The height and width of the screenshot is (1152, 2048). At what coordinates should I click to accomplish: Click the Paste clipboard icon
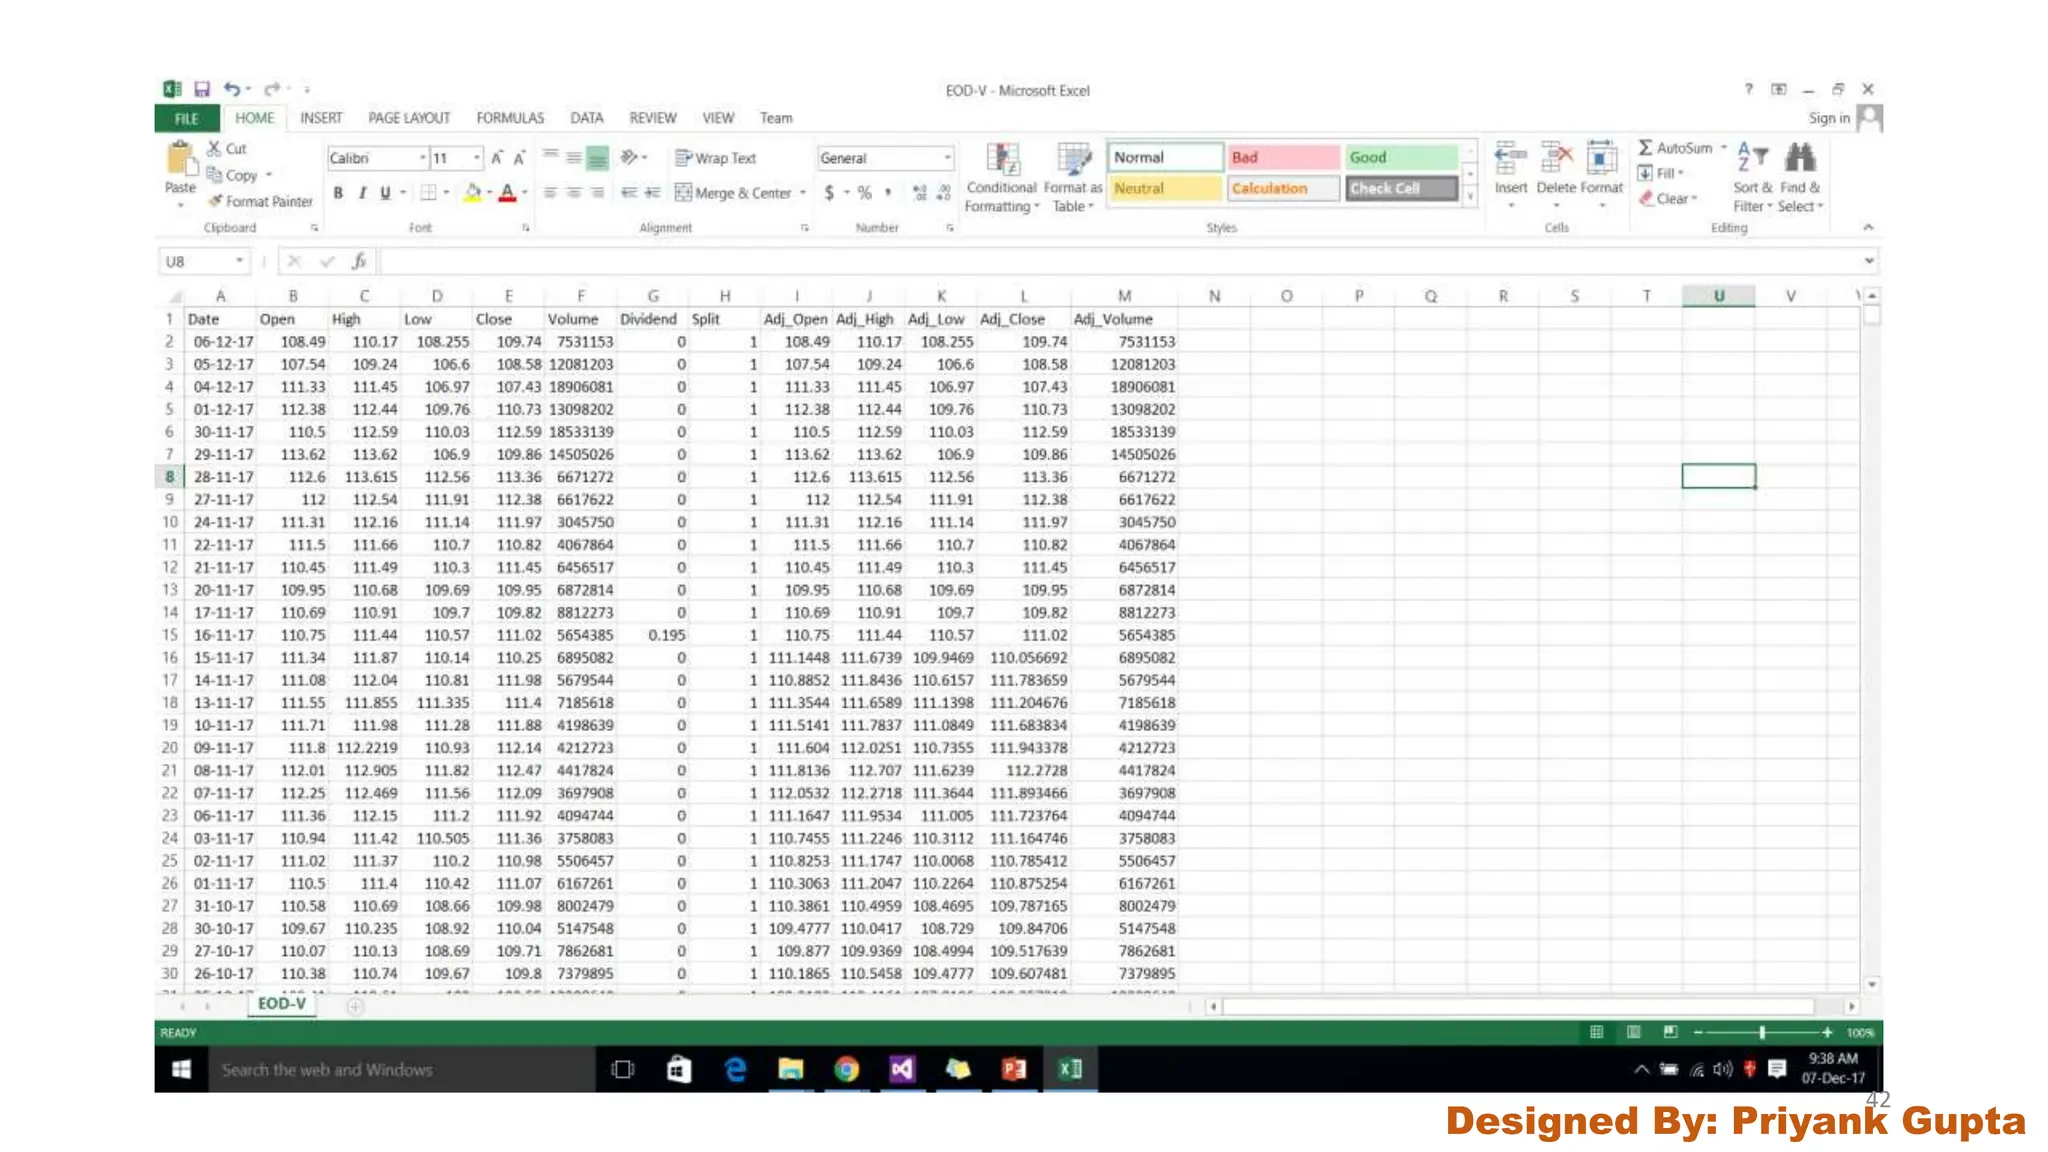[180, 158]
